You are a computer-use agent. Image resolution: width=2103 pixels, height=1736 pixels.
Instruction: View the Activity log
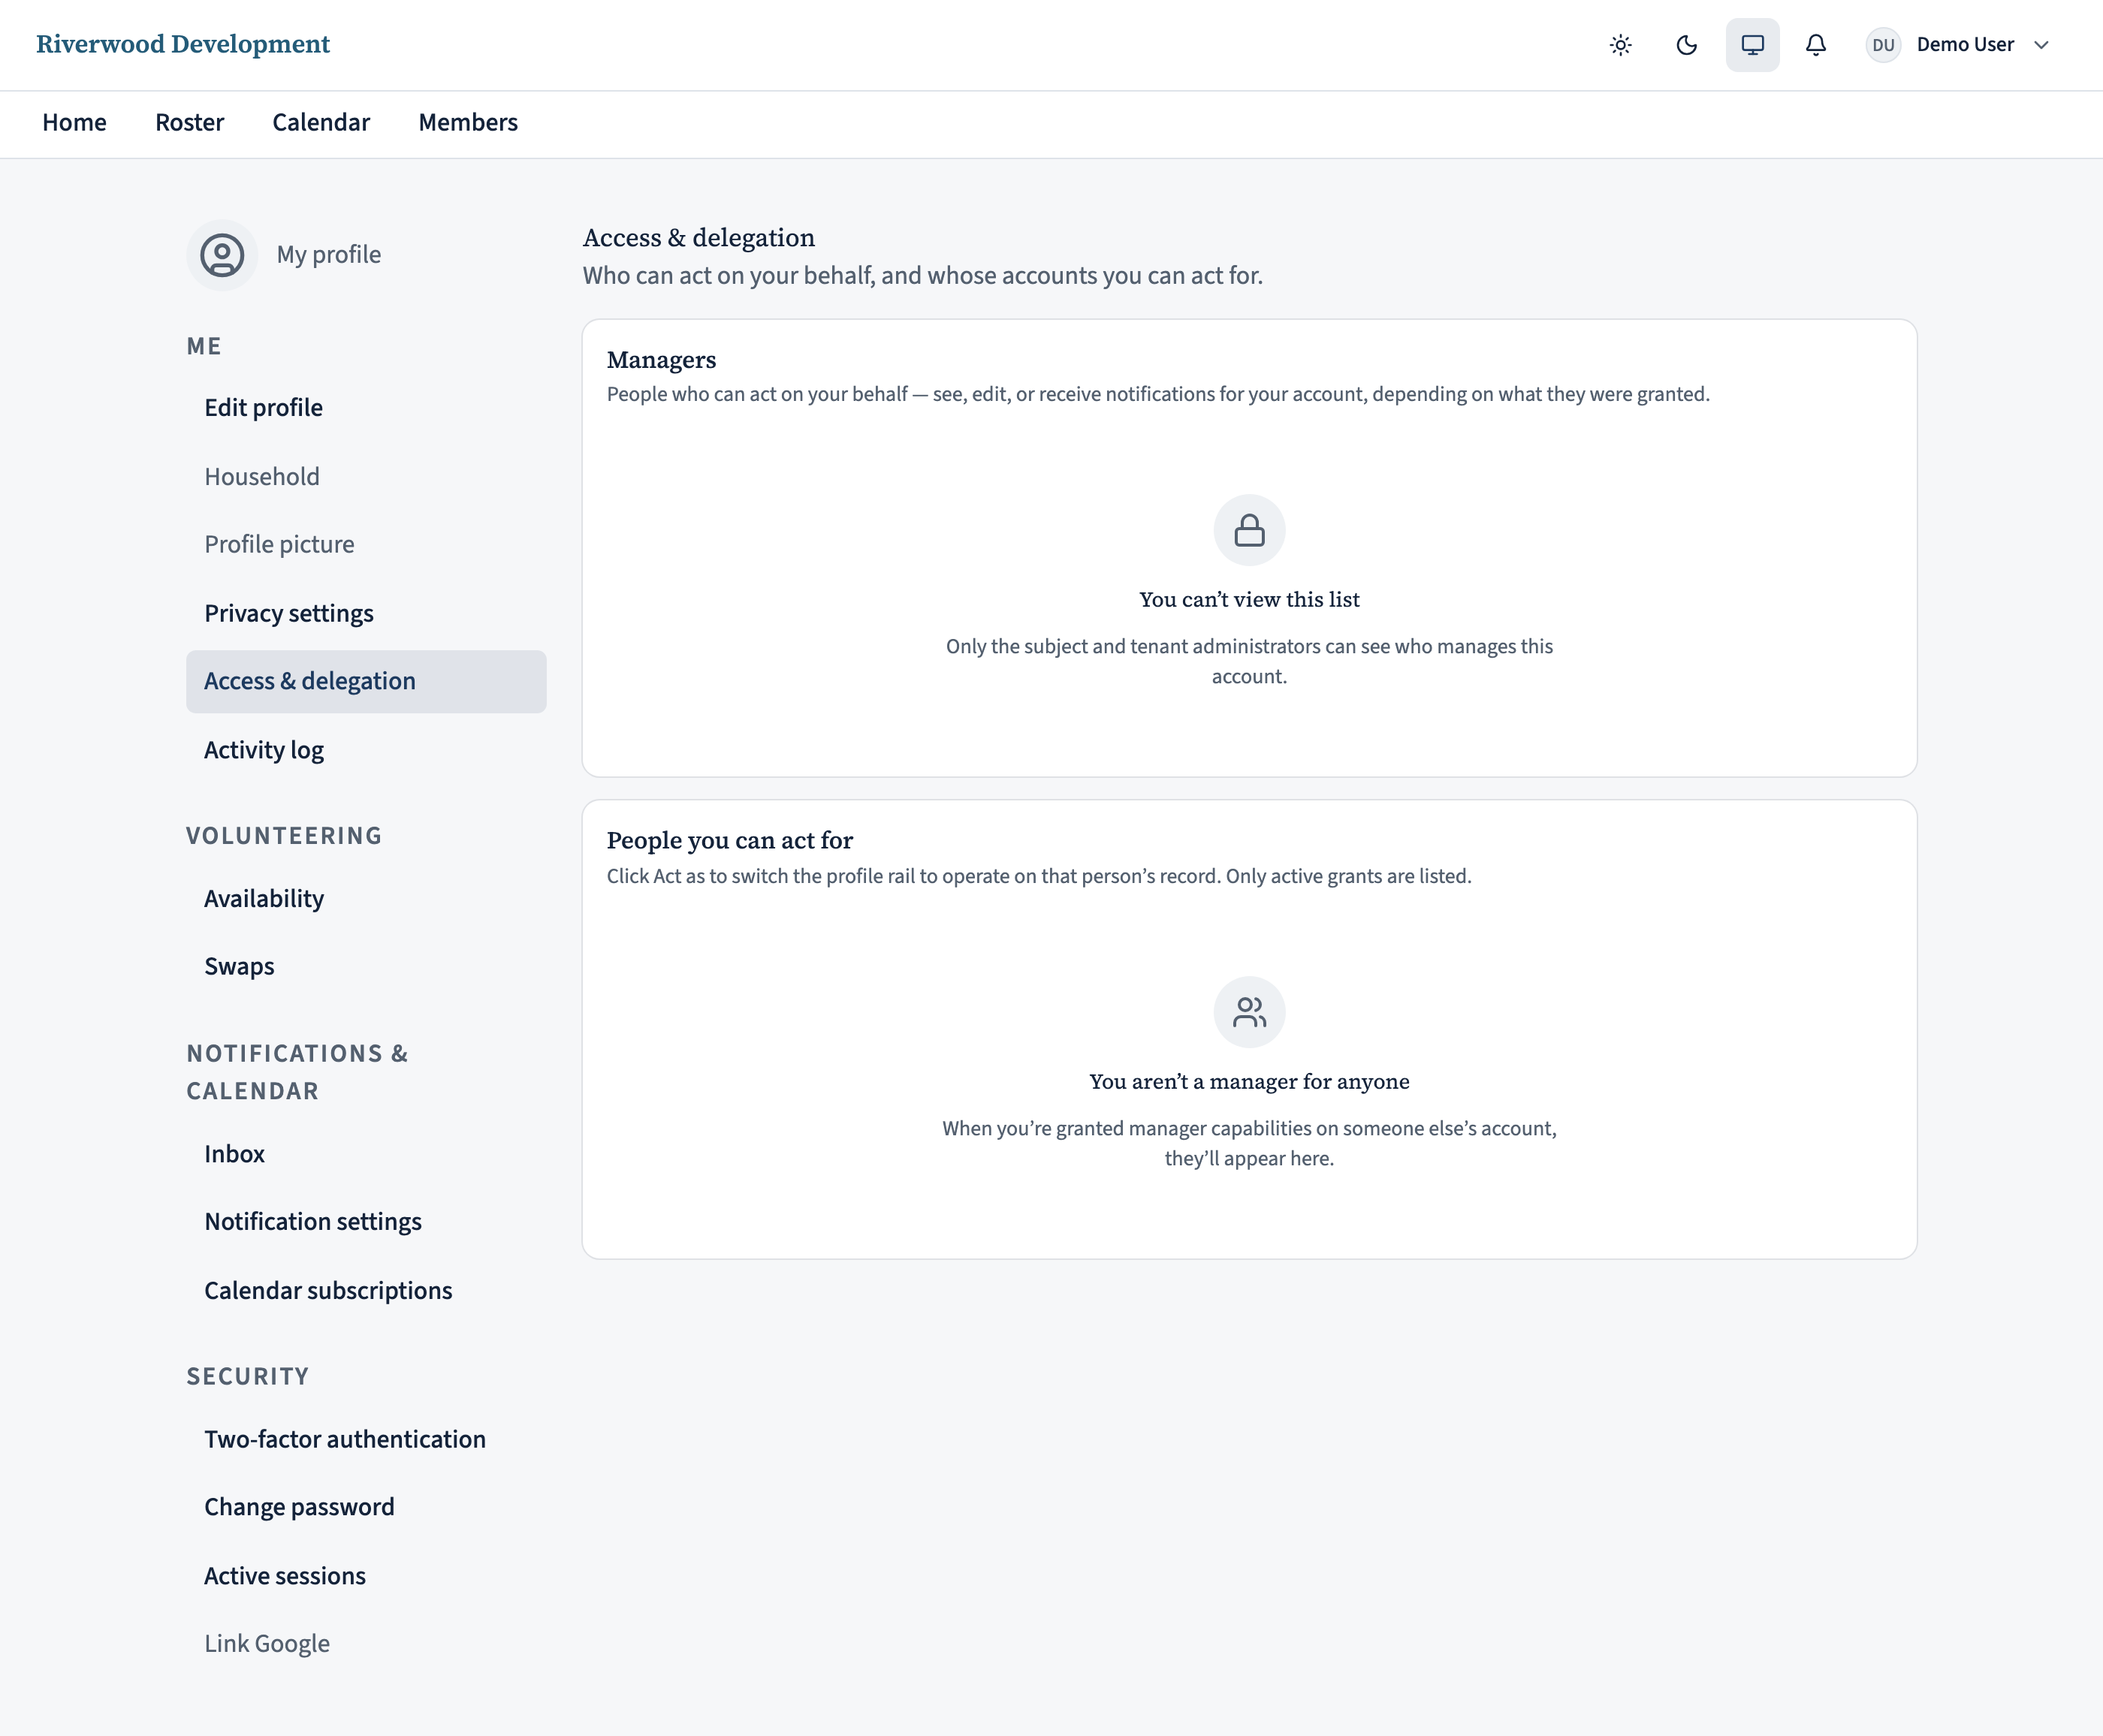pos(366,750)
